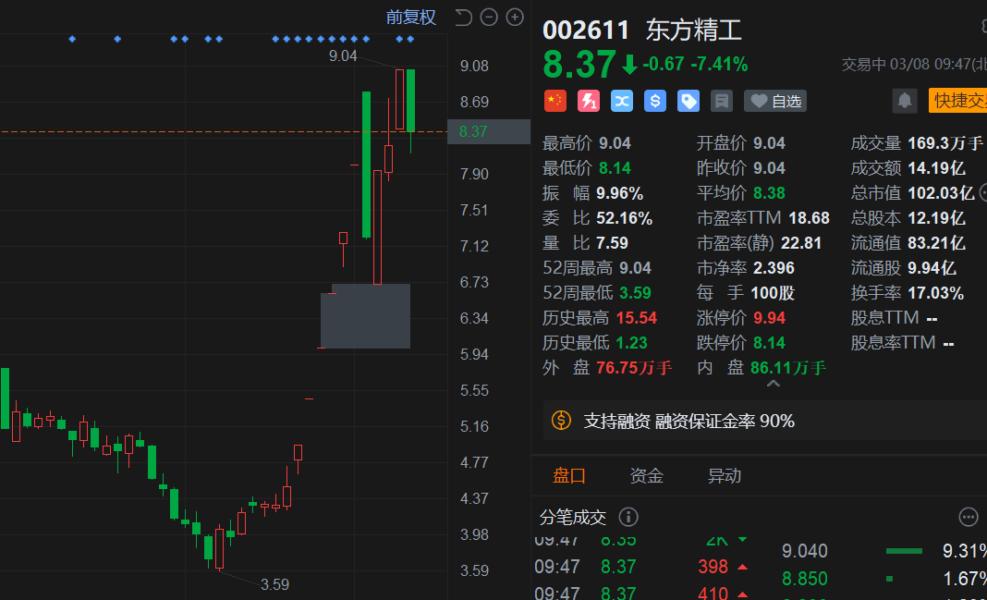Click 涨停价 9.94 value

click(x=769, y=318)
